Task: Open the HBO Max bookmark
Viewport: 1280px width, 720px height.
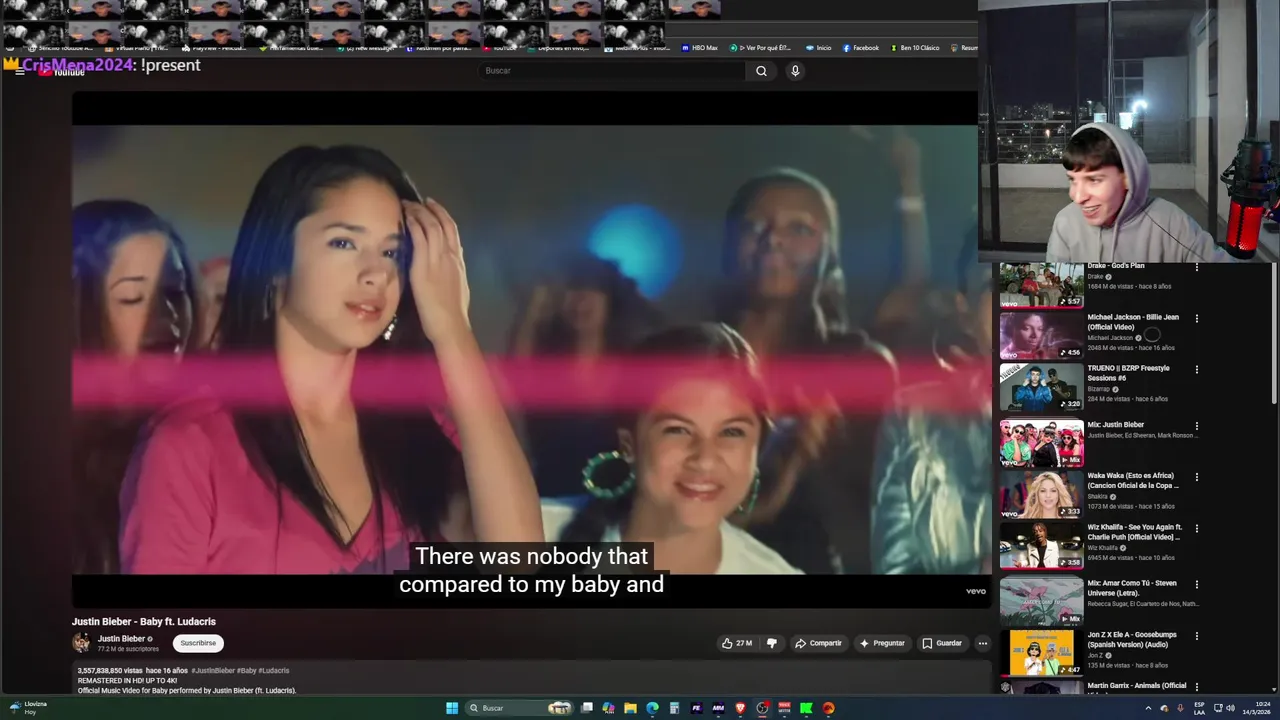Action: click(x=700, y=48)
